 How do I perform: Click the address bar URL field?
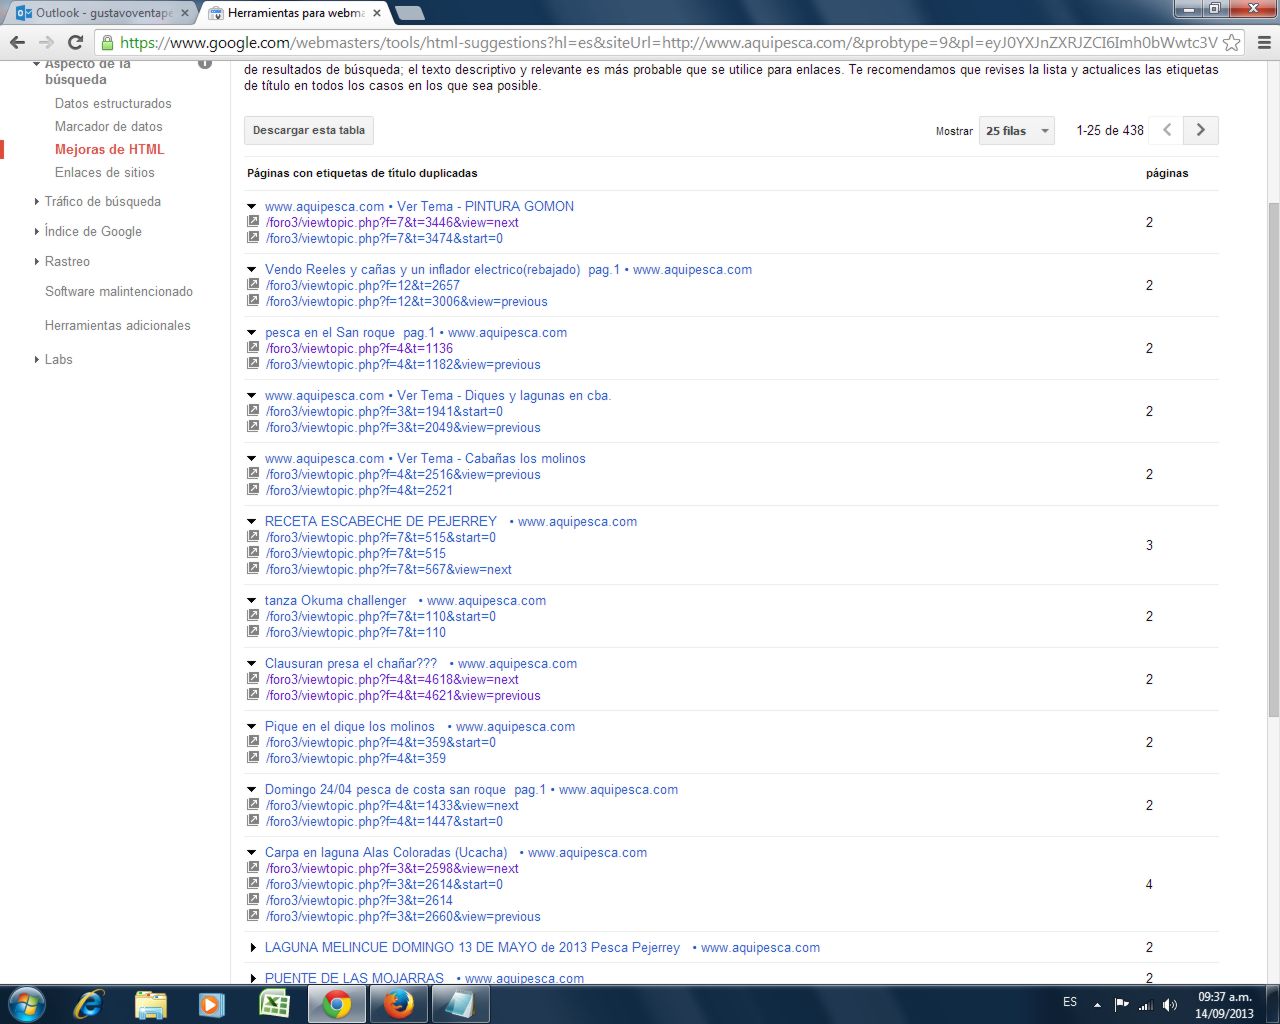point(668,42)
